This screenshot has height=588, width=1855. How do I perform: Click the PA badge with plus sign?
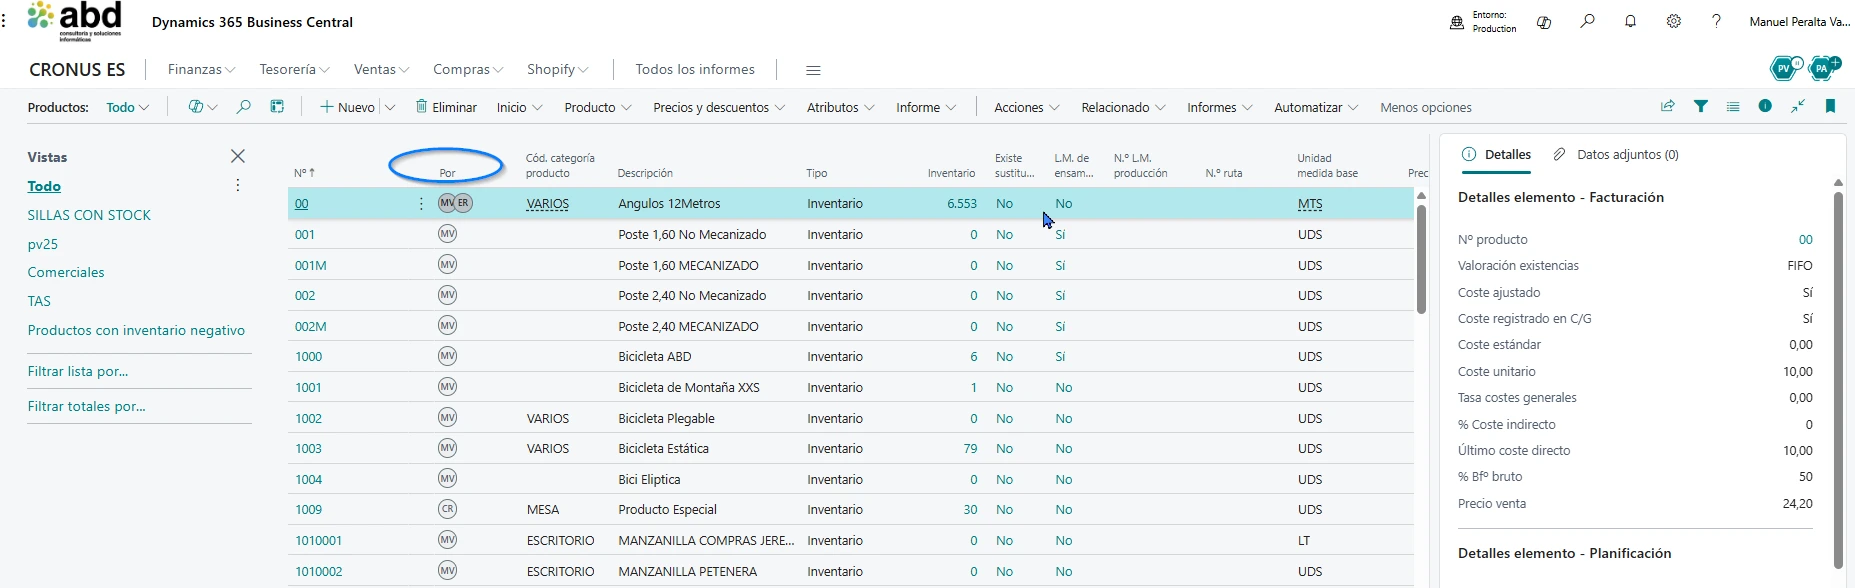click(1824, 68)
